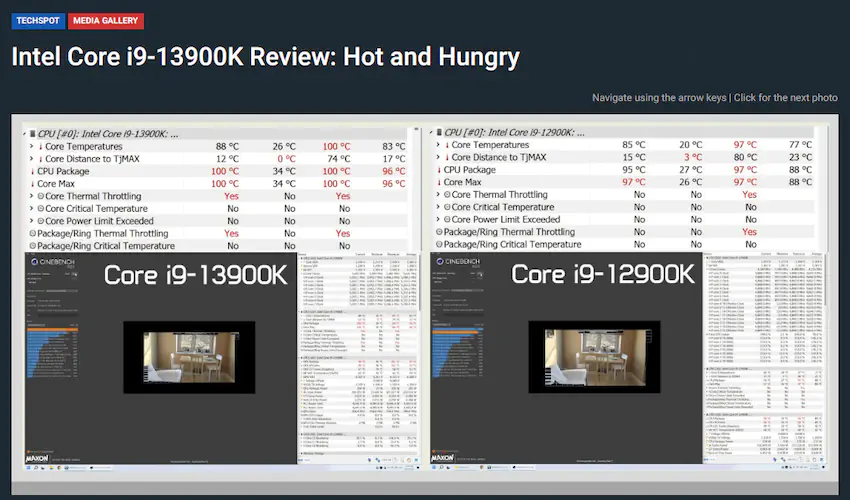Expand Core Distance to TjMAX in 13900K panel

pyautogui.click(x=31, y=159)
